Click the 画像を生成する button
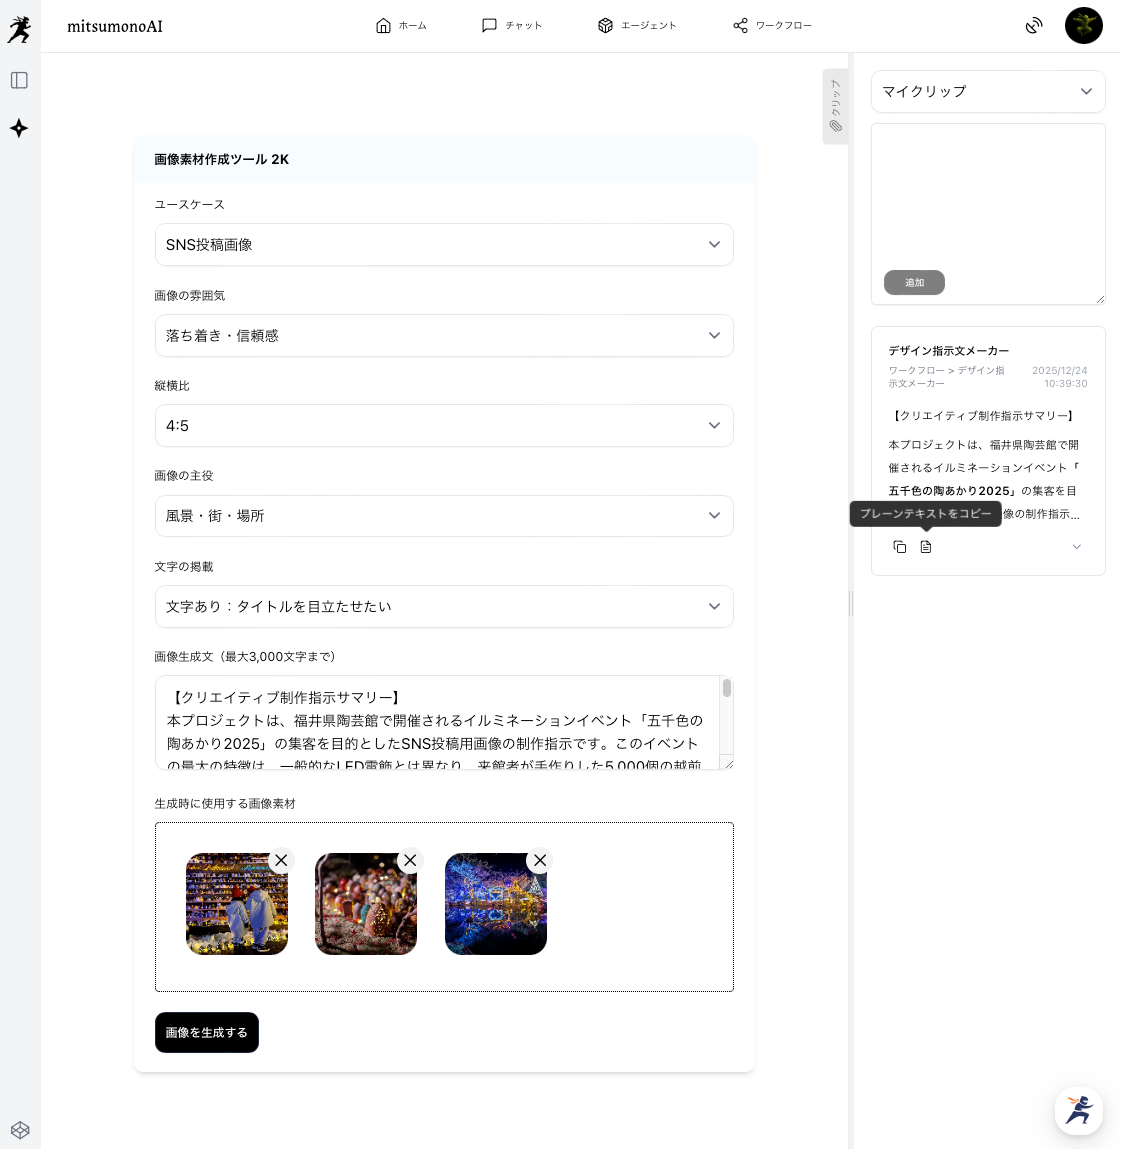 (207, 1032)
